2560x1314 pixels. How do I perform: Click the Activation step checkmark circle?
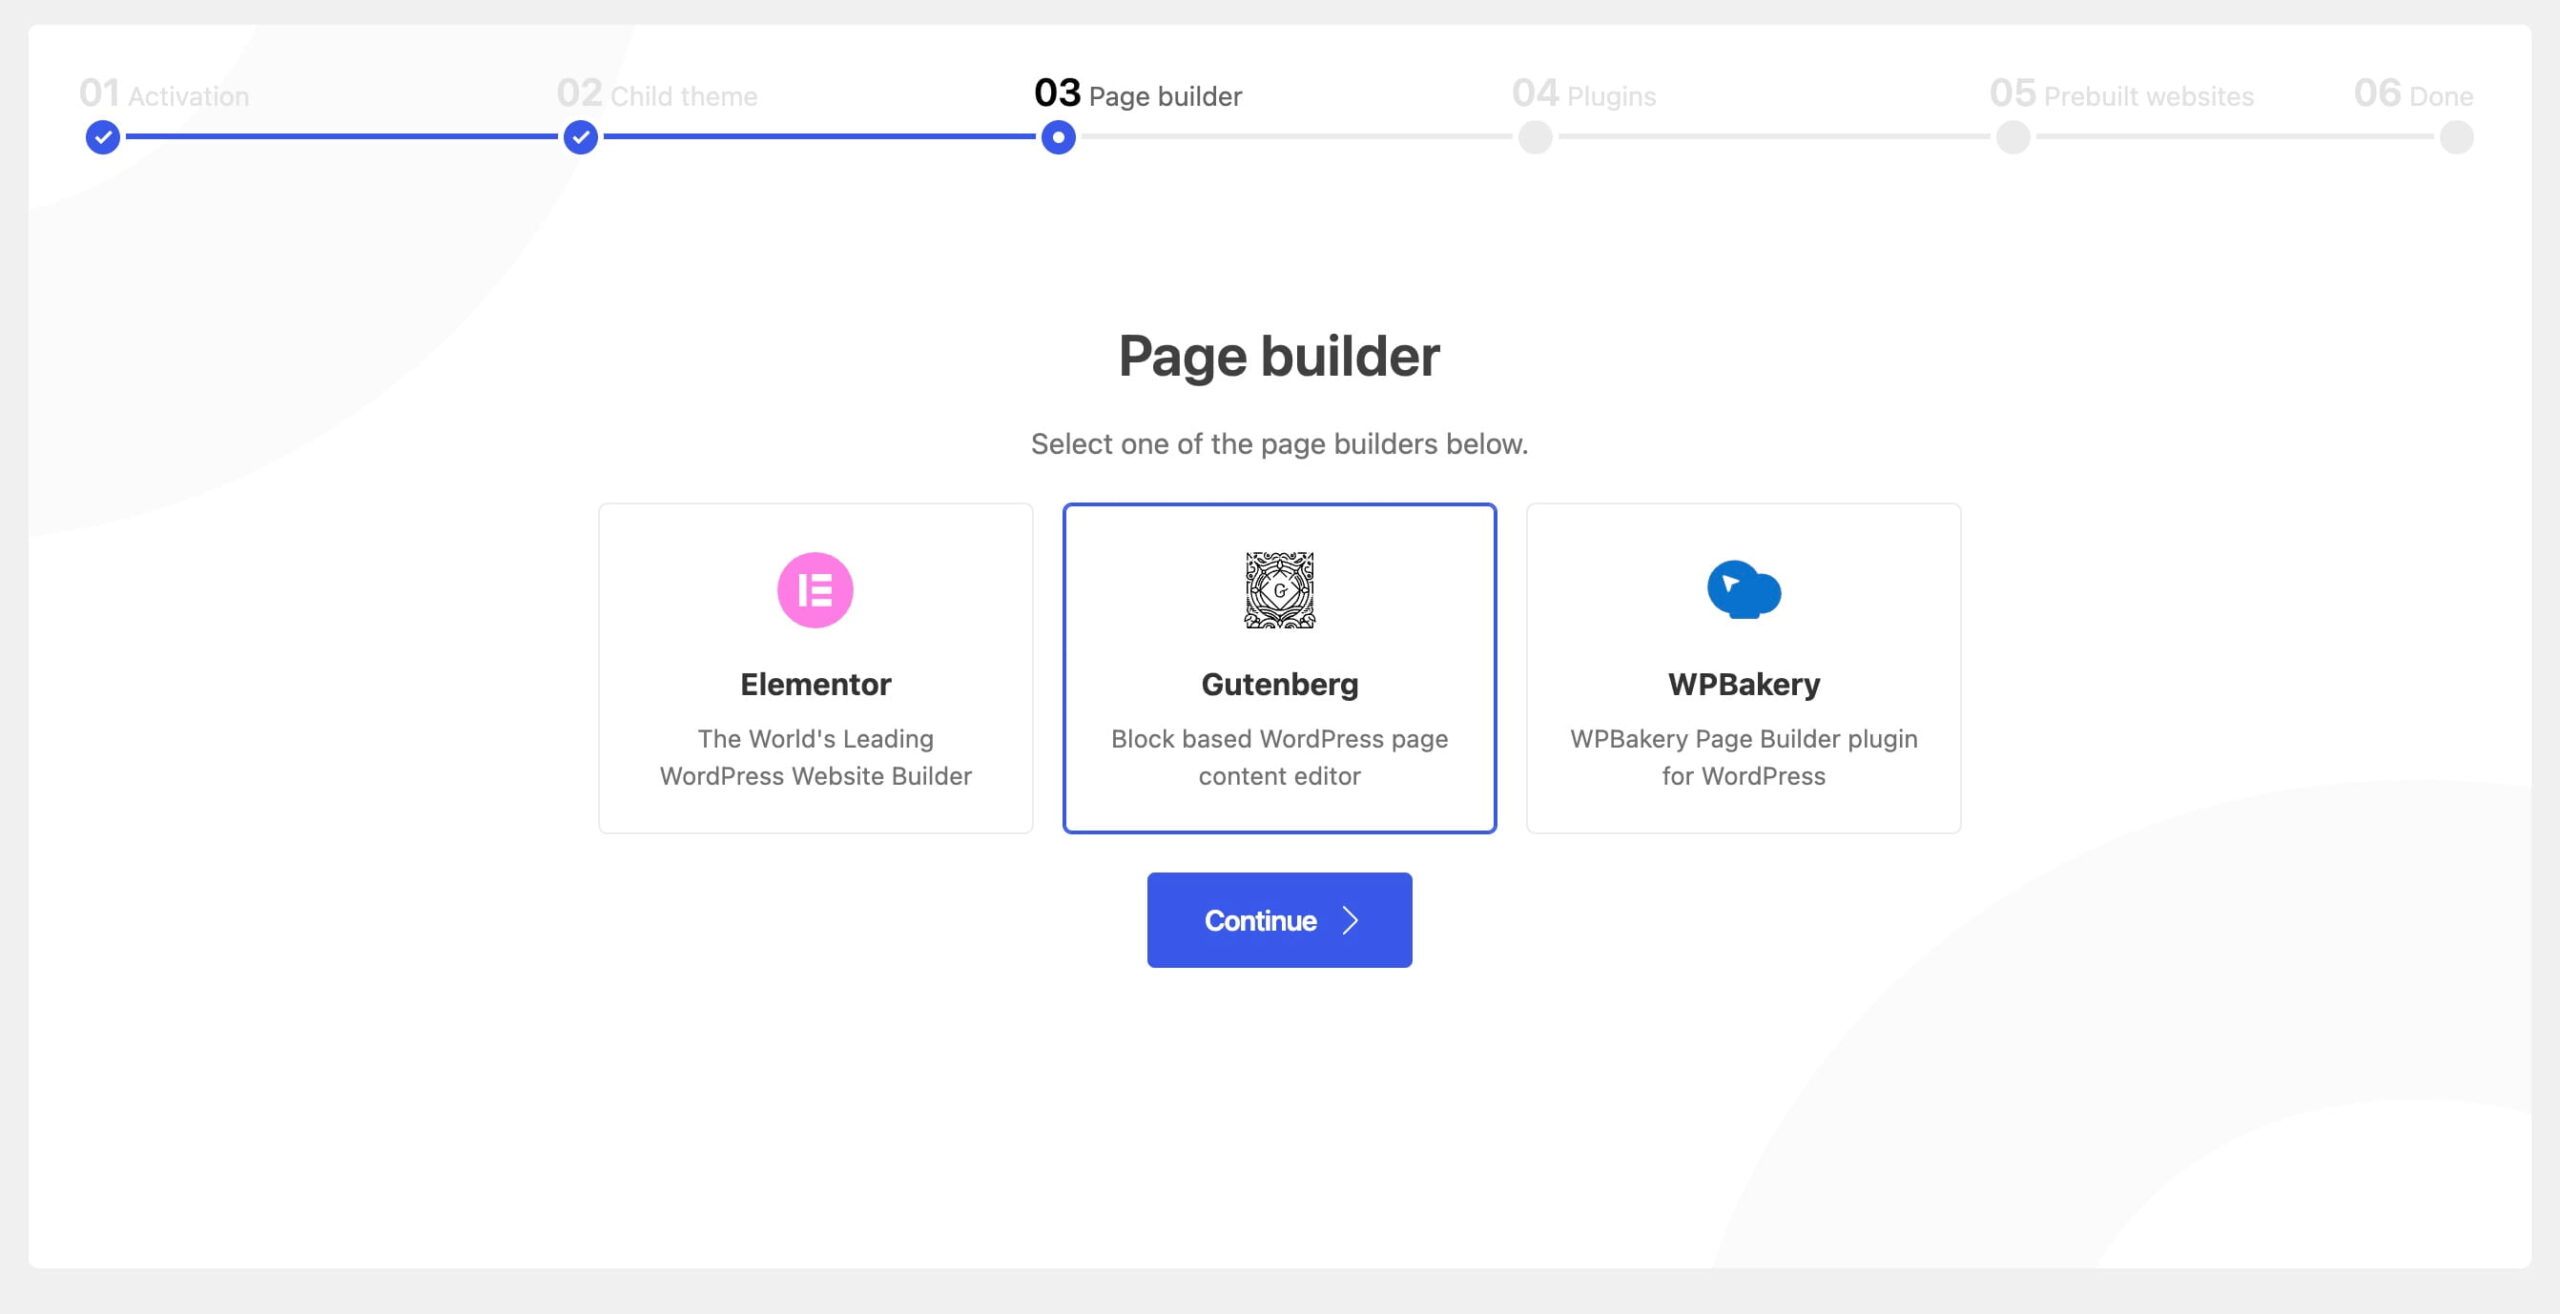click(x=103, y=137)
